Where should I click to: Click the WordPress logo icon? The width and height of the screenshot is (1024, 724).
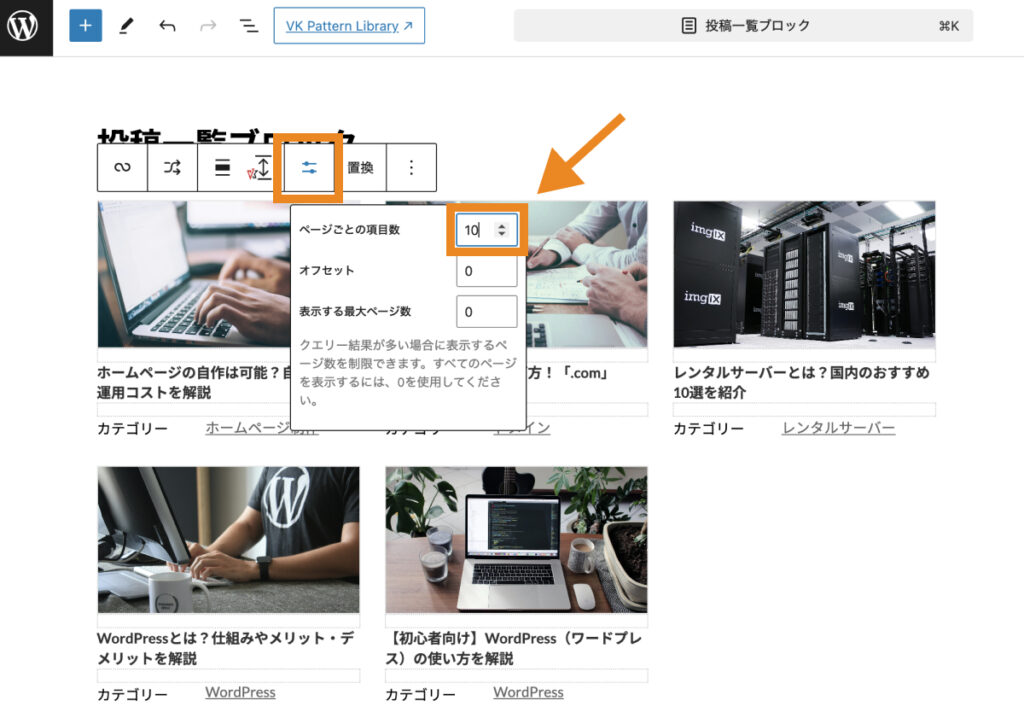pos(25,27)
